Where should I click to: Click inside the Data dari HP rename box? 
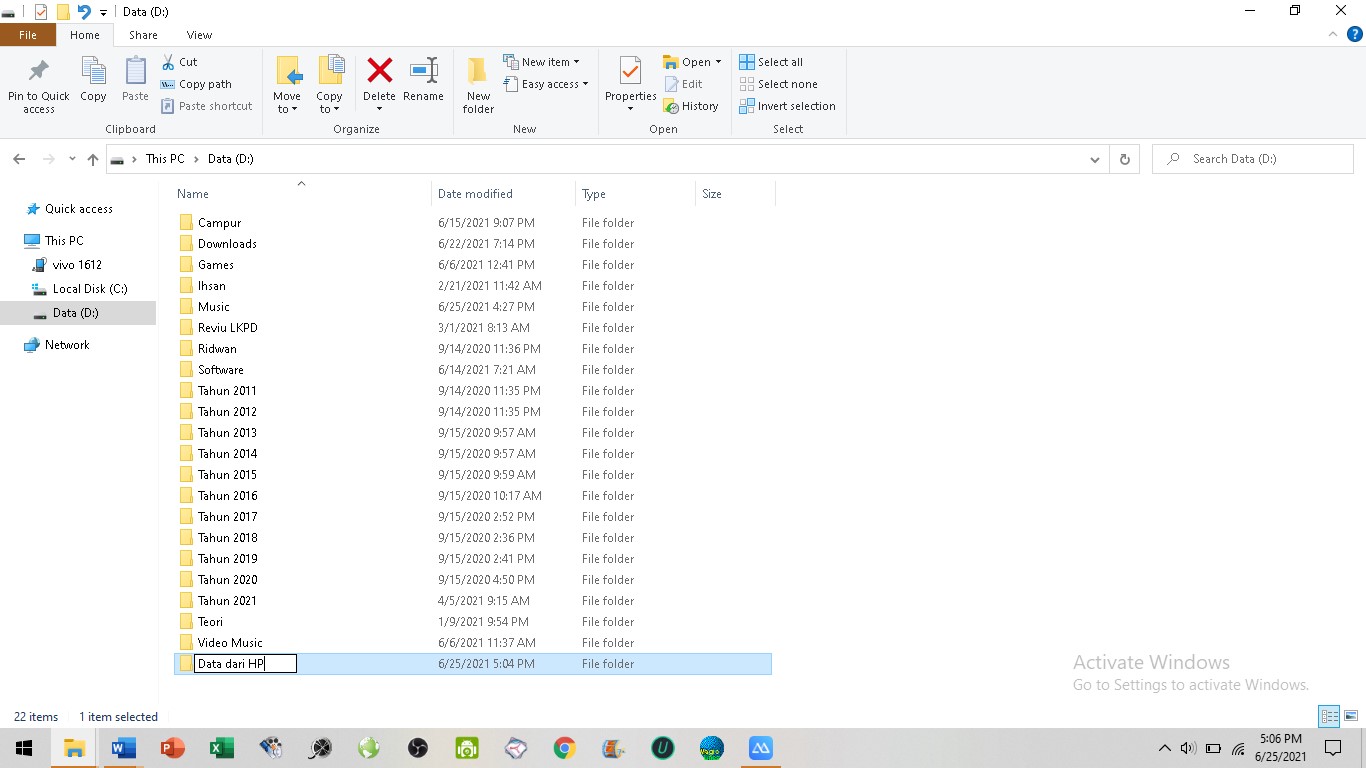pos(245,664)
